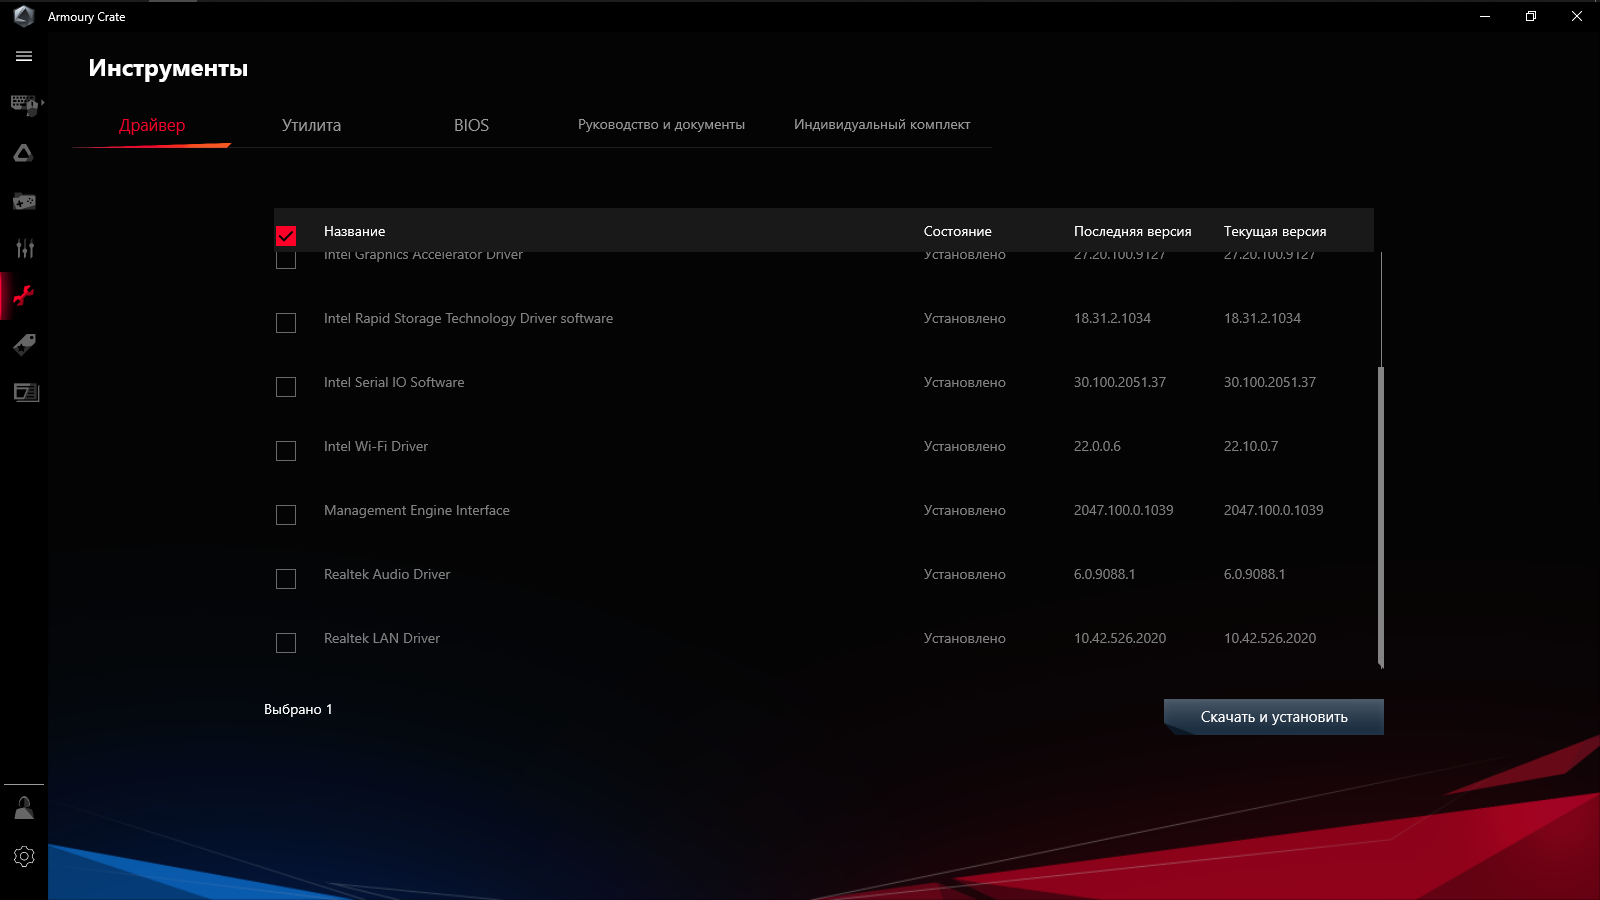
Task: Open the hamburger navigation menu
Action: pos(24,57)
